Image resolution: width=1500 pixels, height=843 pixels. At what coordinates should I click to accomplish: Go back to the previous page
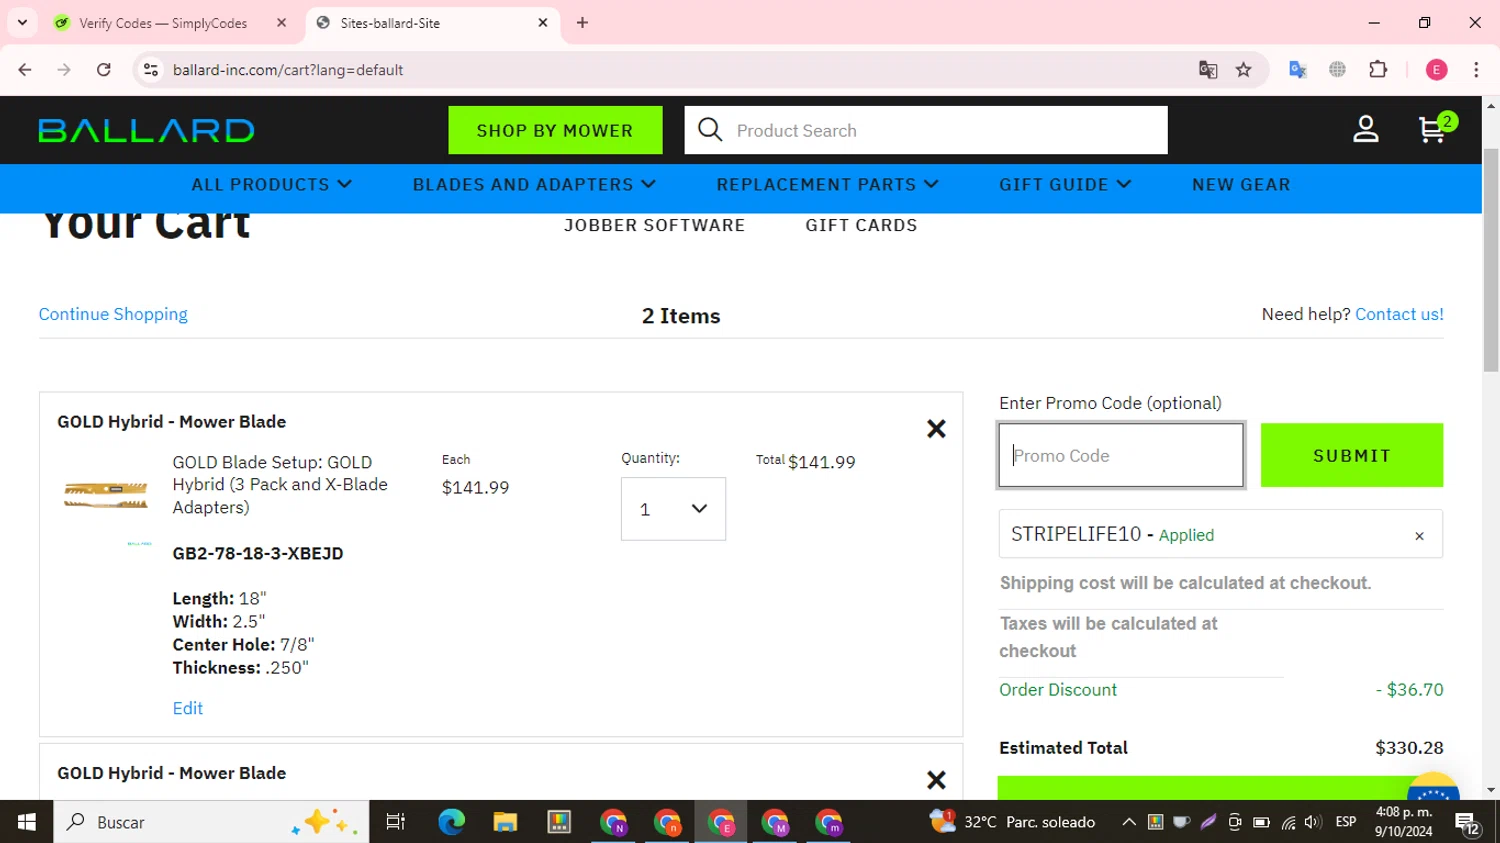tap(25, 70)
